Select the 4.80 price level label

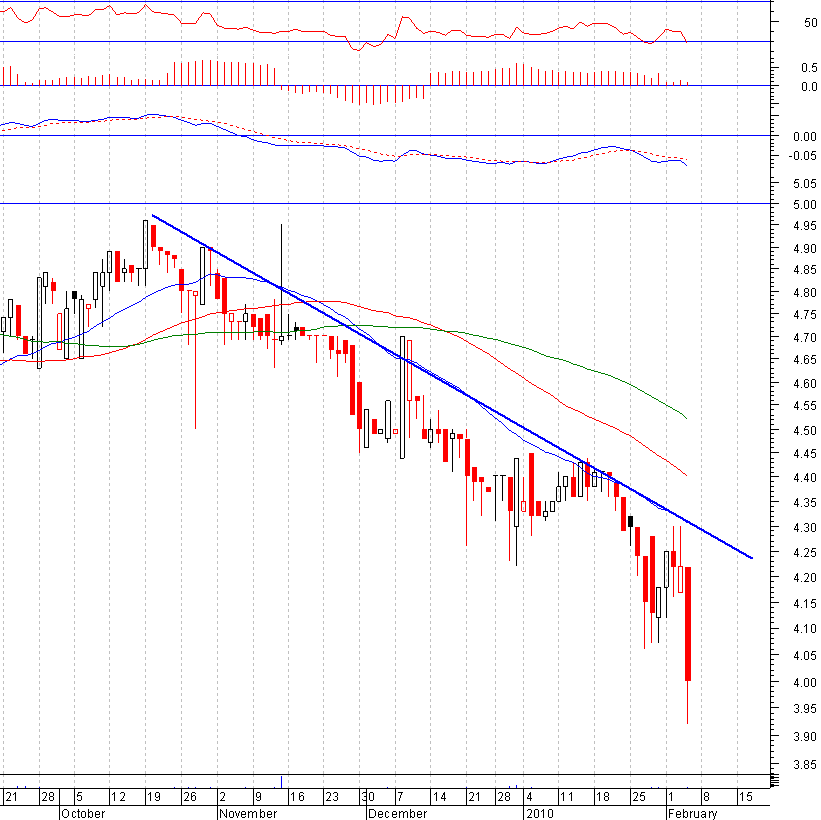[805, 292]
